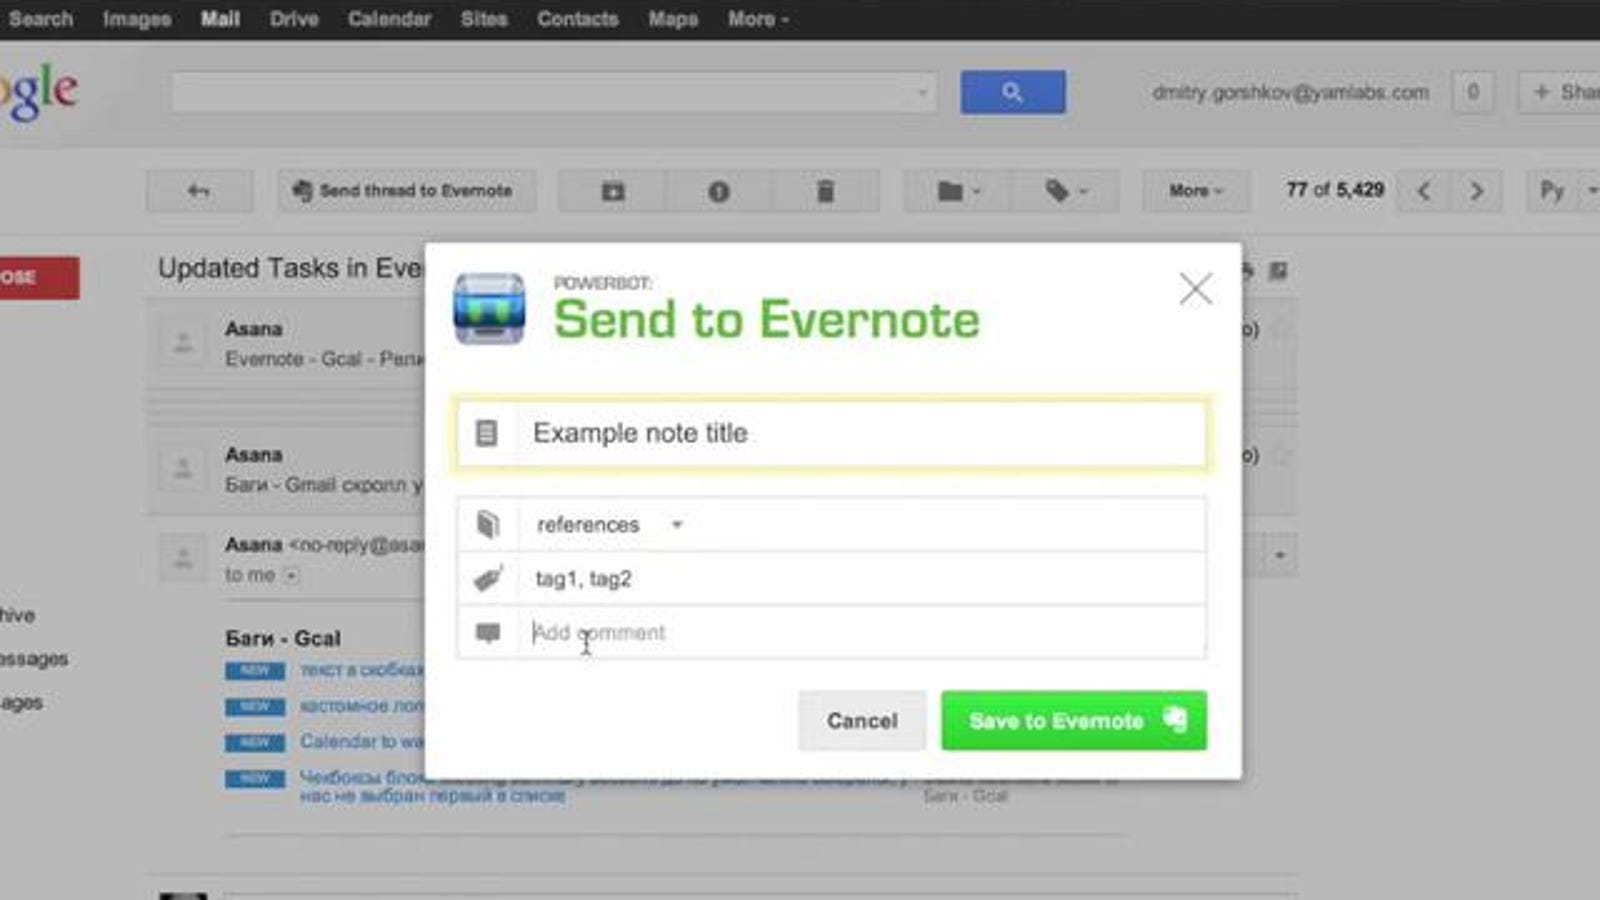Click the 'Calendar to wa…' task link

click(x=361, y=741)
